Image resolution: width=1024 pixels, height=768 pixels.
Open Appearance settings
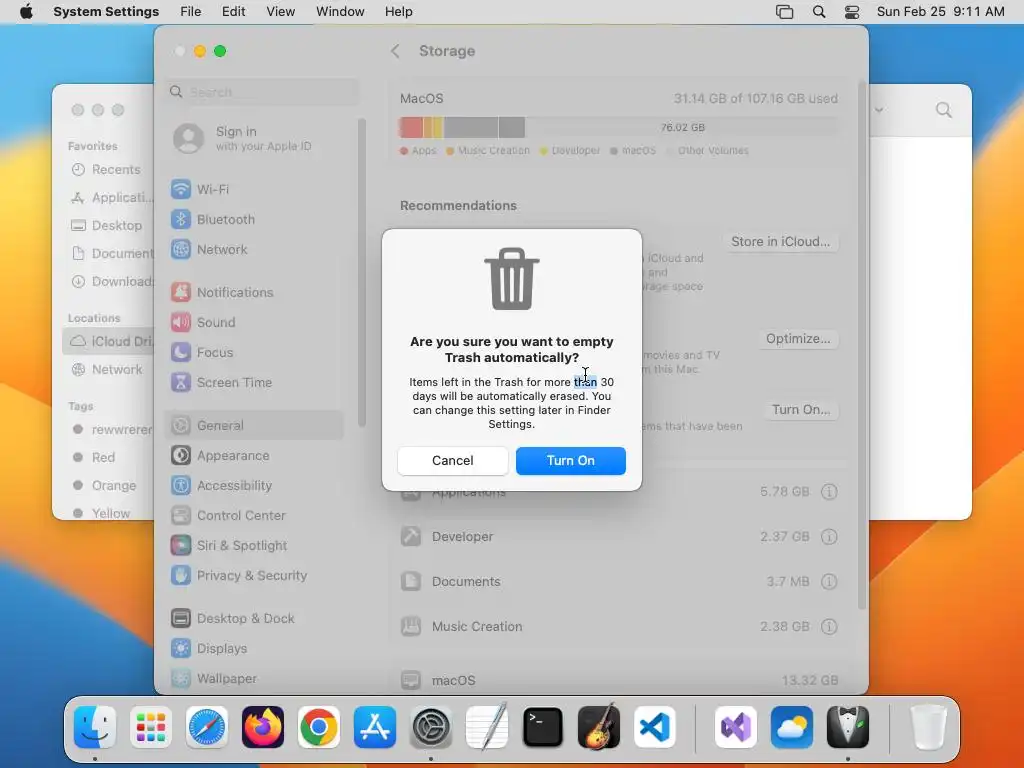coord(255,455)
